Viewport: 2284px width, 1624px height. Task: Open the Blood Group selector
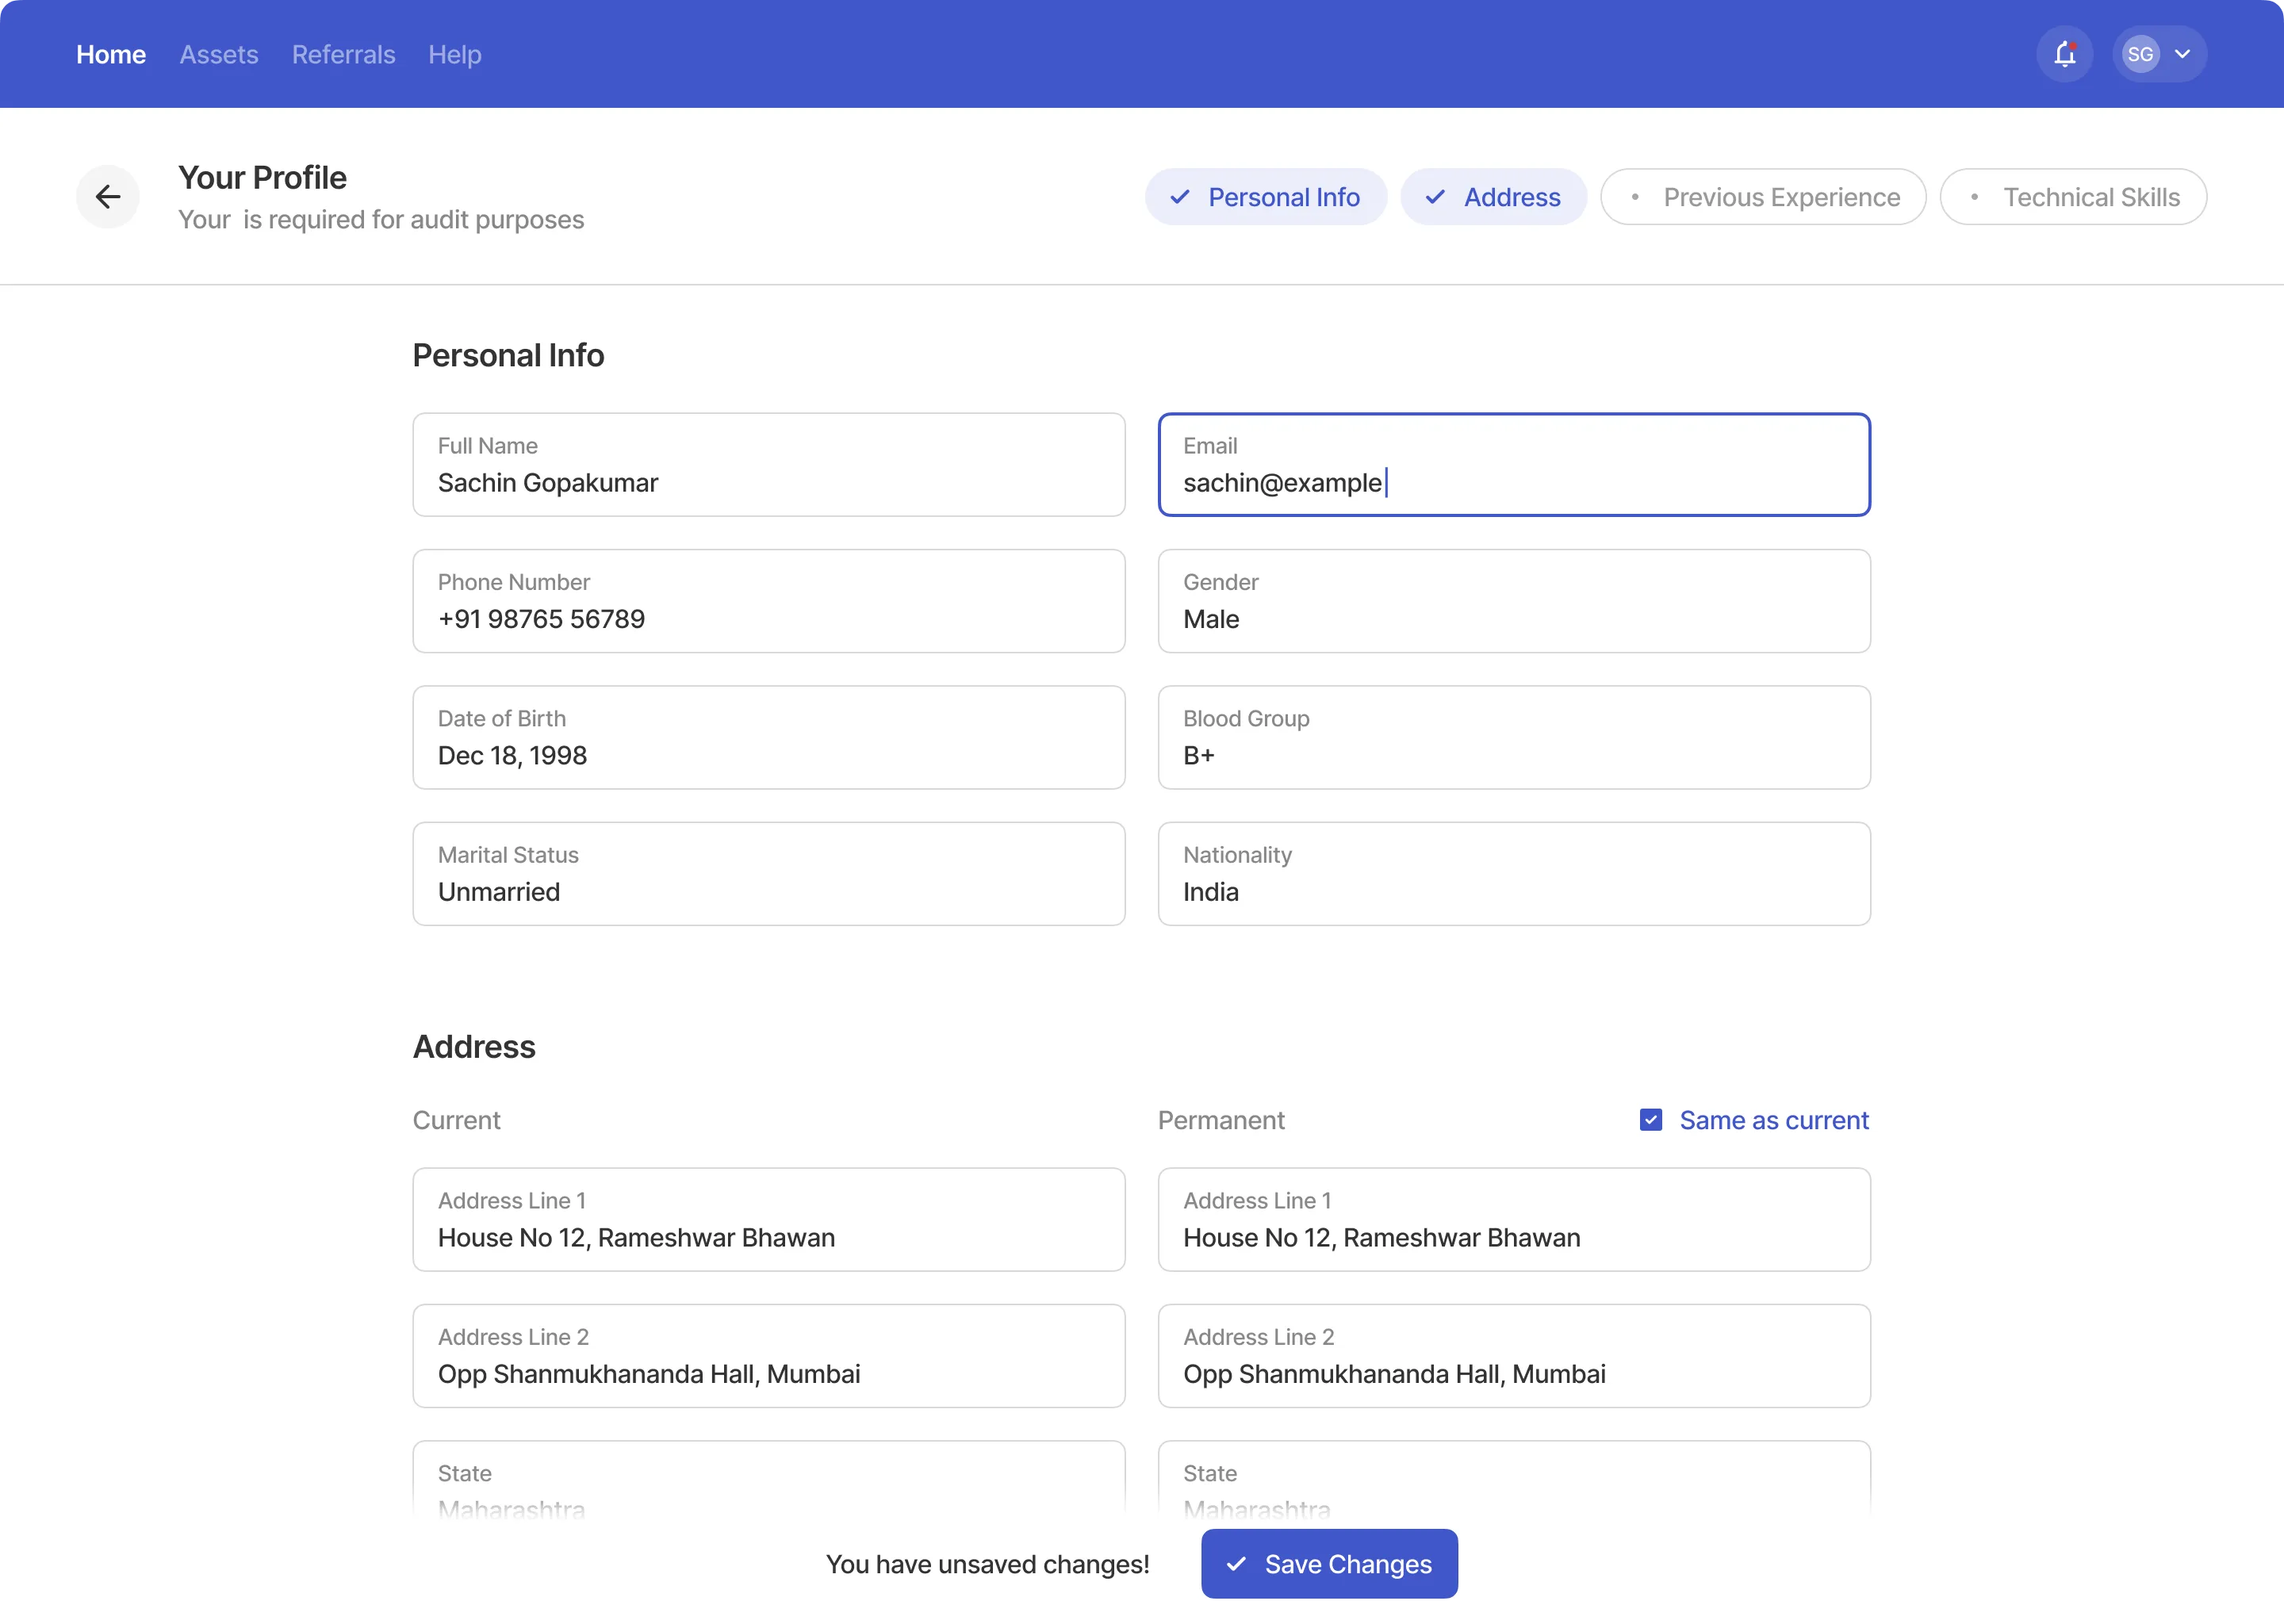(1513, 737)
